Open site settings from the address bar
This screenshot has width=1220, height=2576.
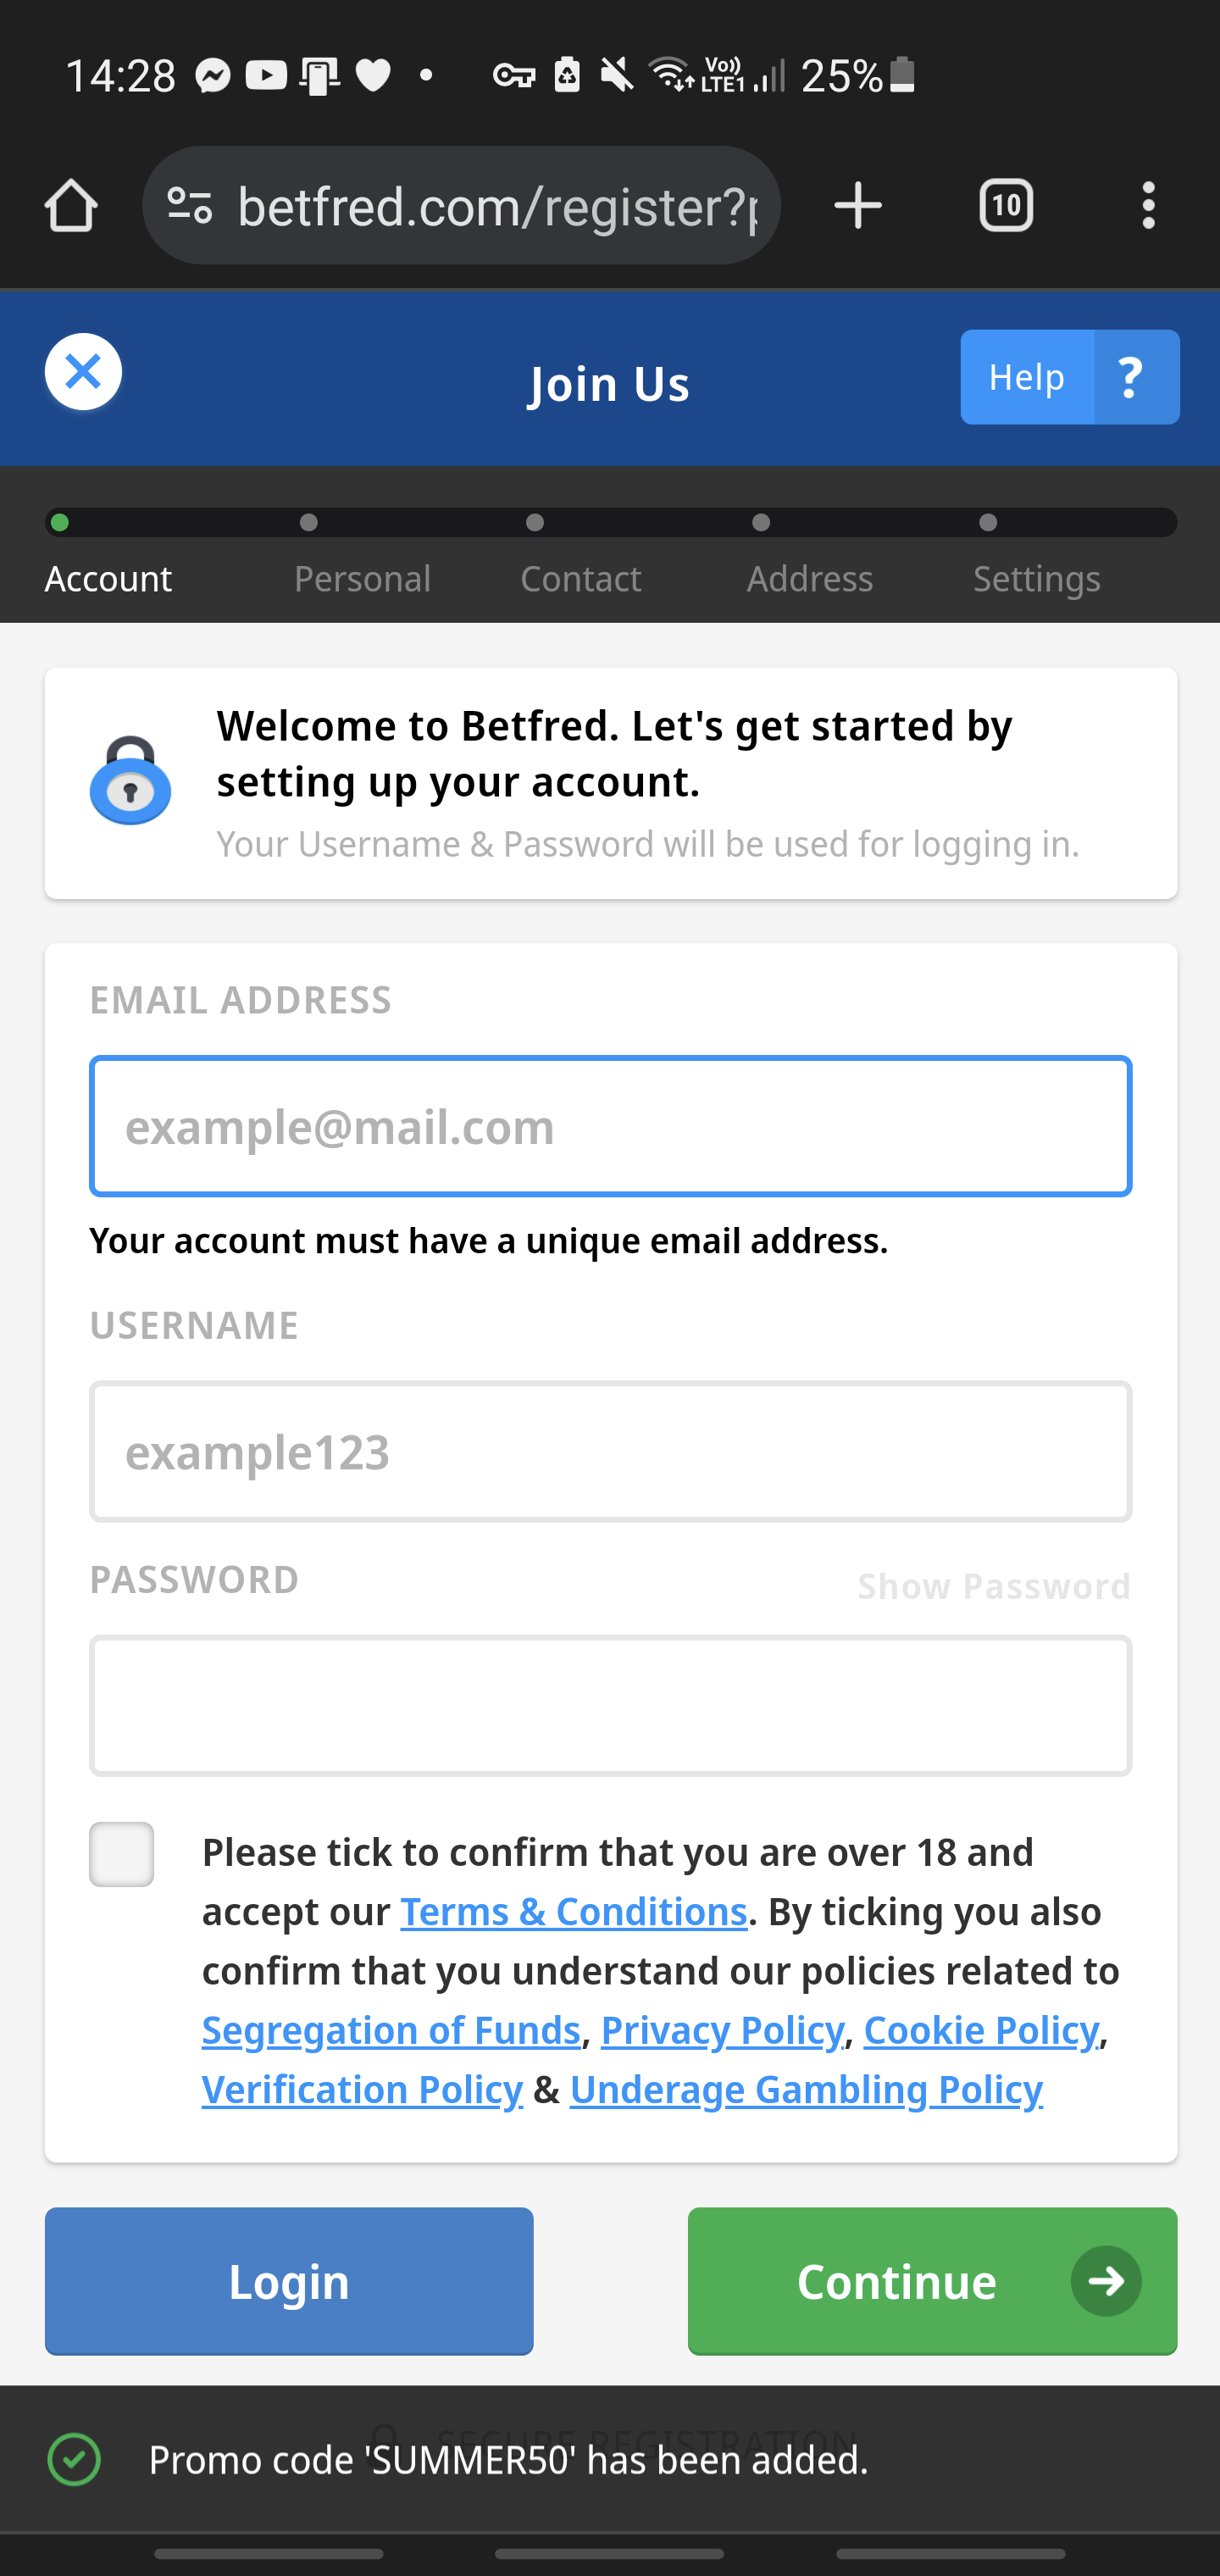coord(188,205)
